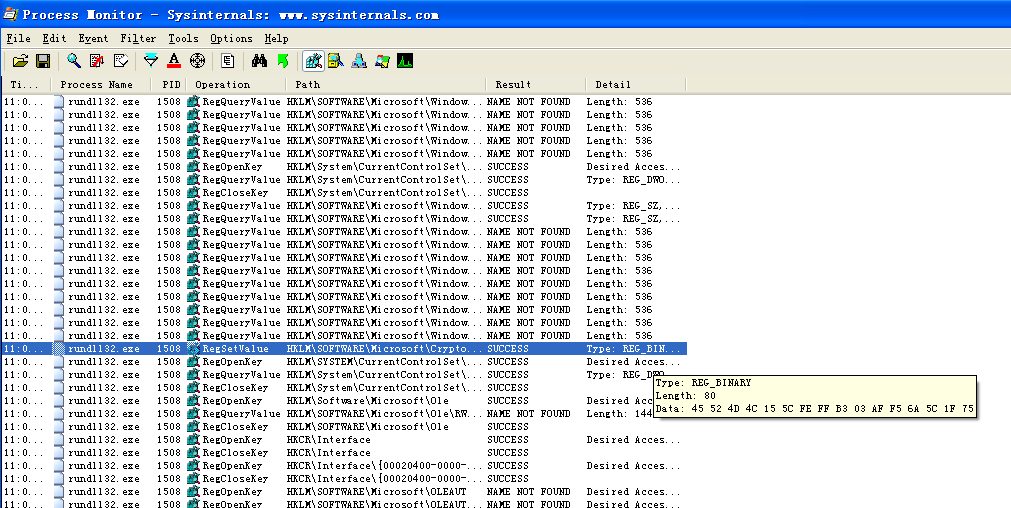Click the Result column header
This screenshot has height=508, width=1011.
click(x=536, y=84)
